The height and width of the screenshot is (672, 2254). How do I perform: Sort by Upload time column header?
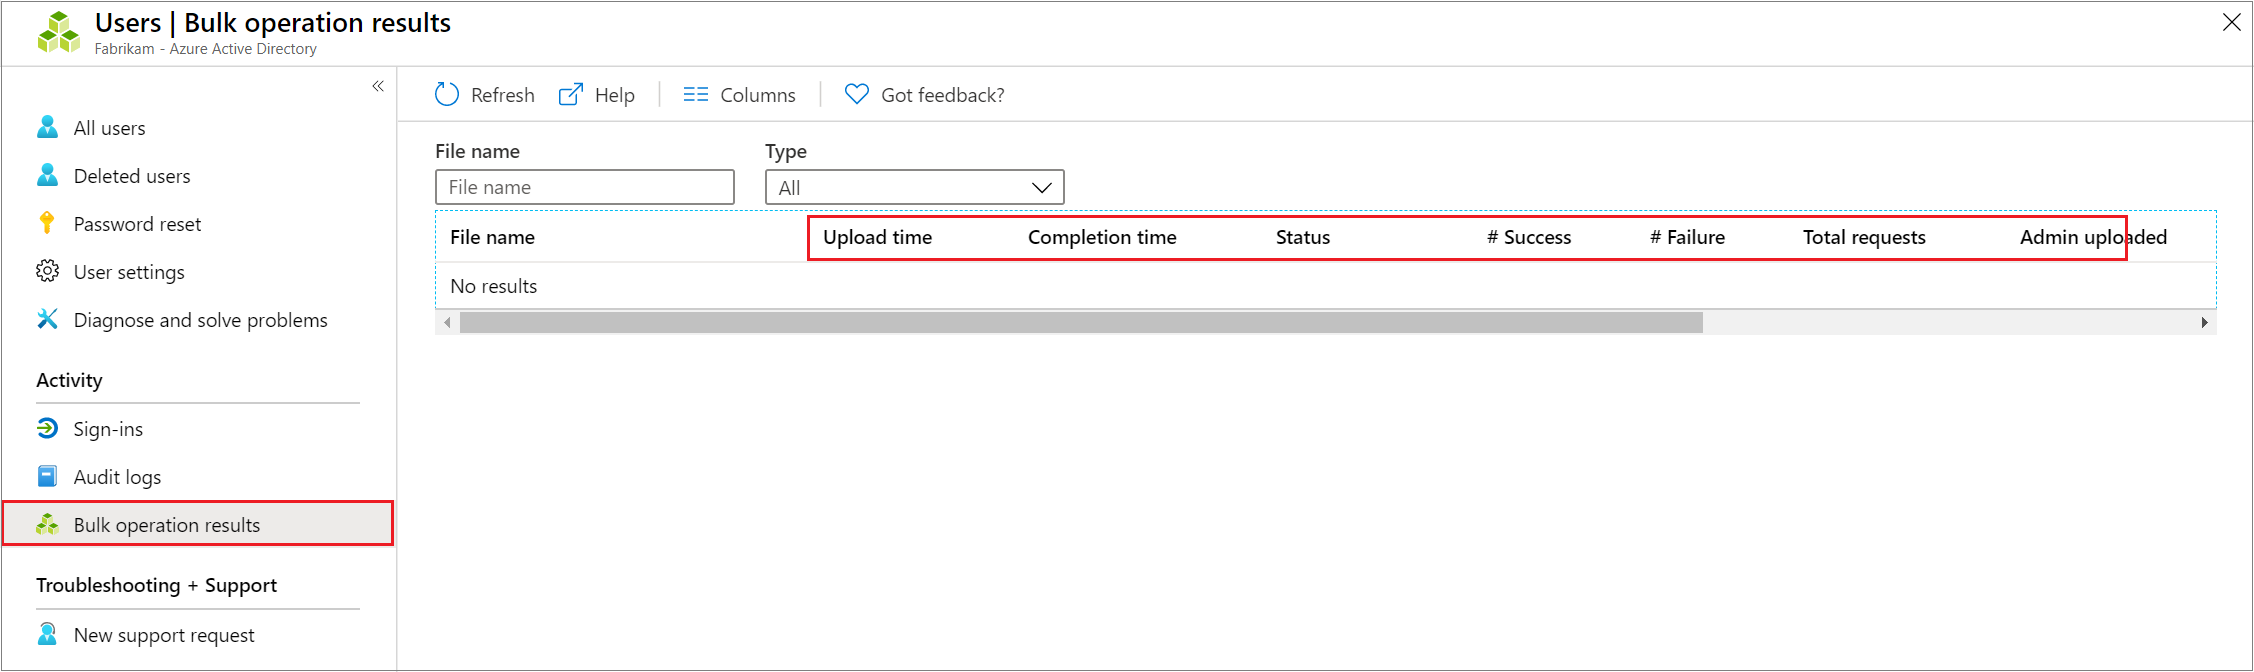(877, 237)
